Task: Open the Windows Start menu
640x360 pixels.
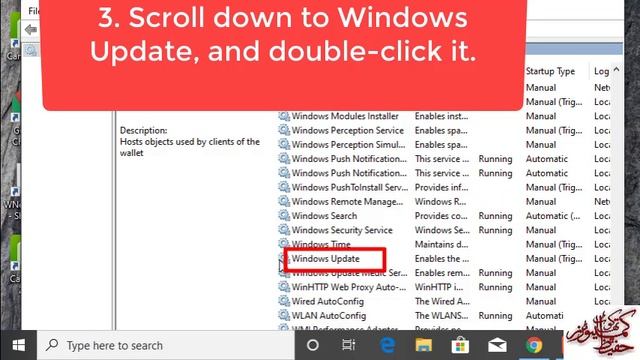Action: click(x=18, y=345)
